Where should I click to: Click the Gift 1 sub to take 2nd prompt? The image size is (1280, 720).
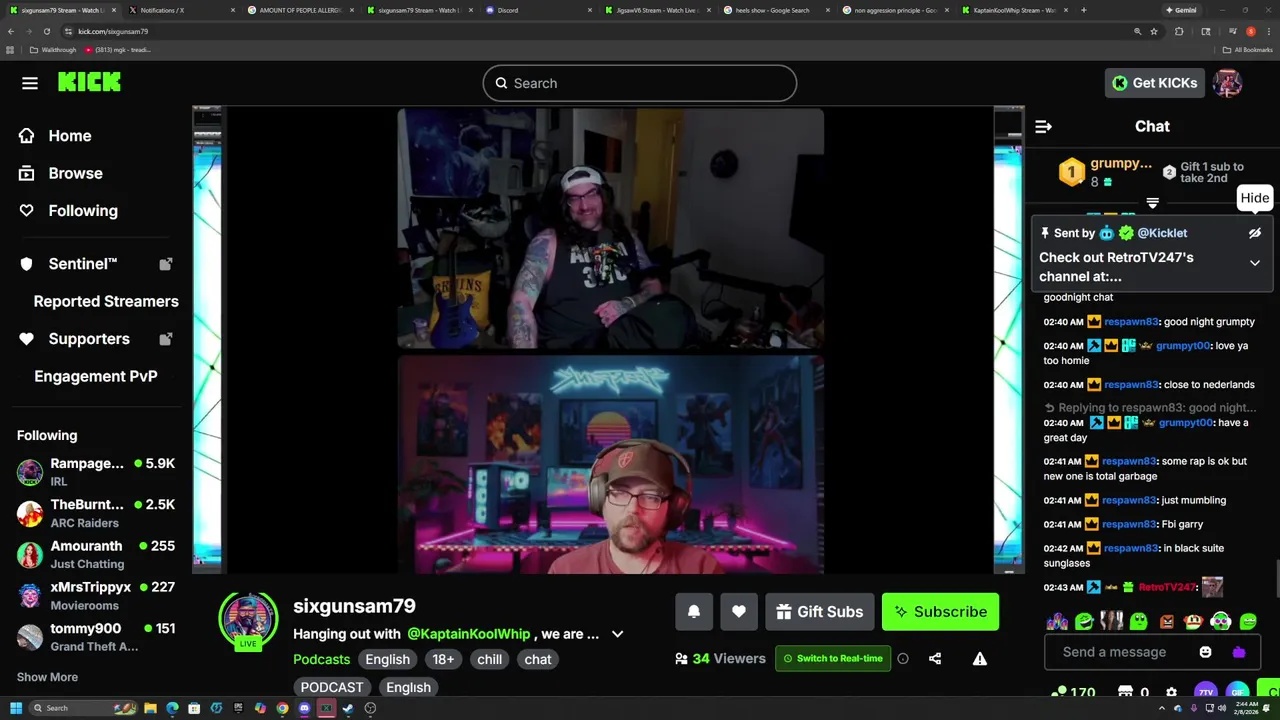(x=1204, y=173)
